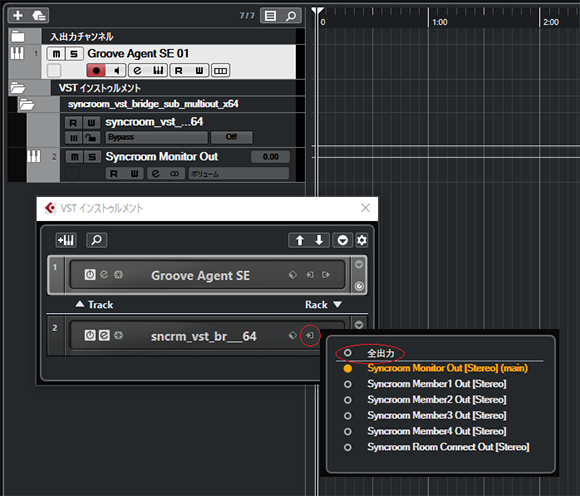Open the ボリューム automation parameter dropdown
The height and width of the screenshot is (496, 580).
point(239,173)
